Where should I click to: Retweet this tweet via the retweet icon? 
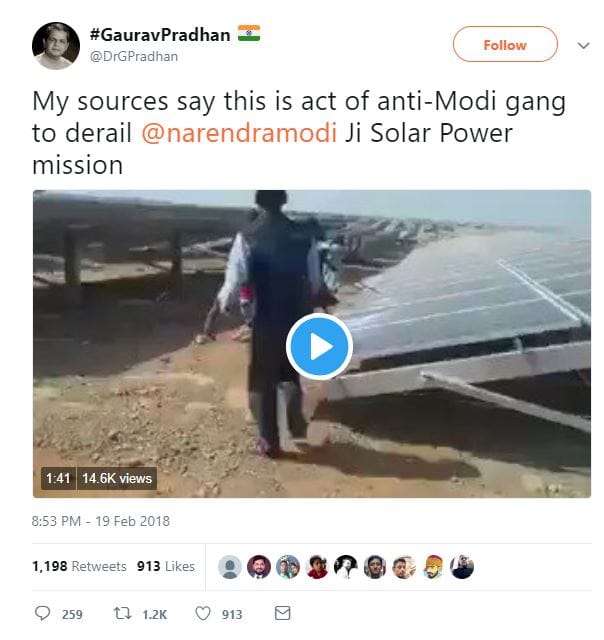point(126,613)
